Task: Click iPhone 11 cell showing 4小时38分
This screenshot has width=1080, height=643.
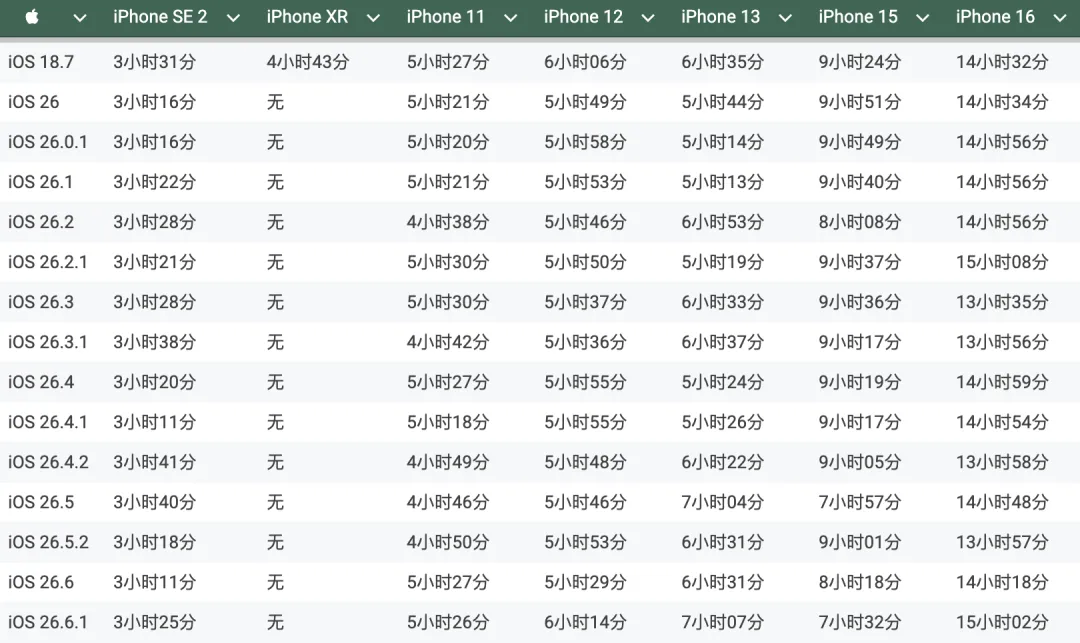Action: 448,222
